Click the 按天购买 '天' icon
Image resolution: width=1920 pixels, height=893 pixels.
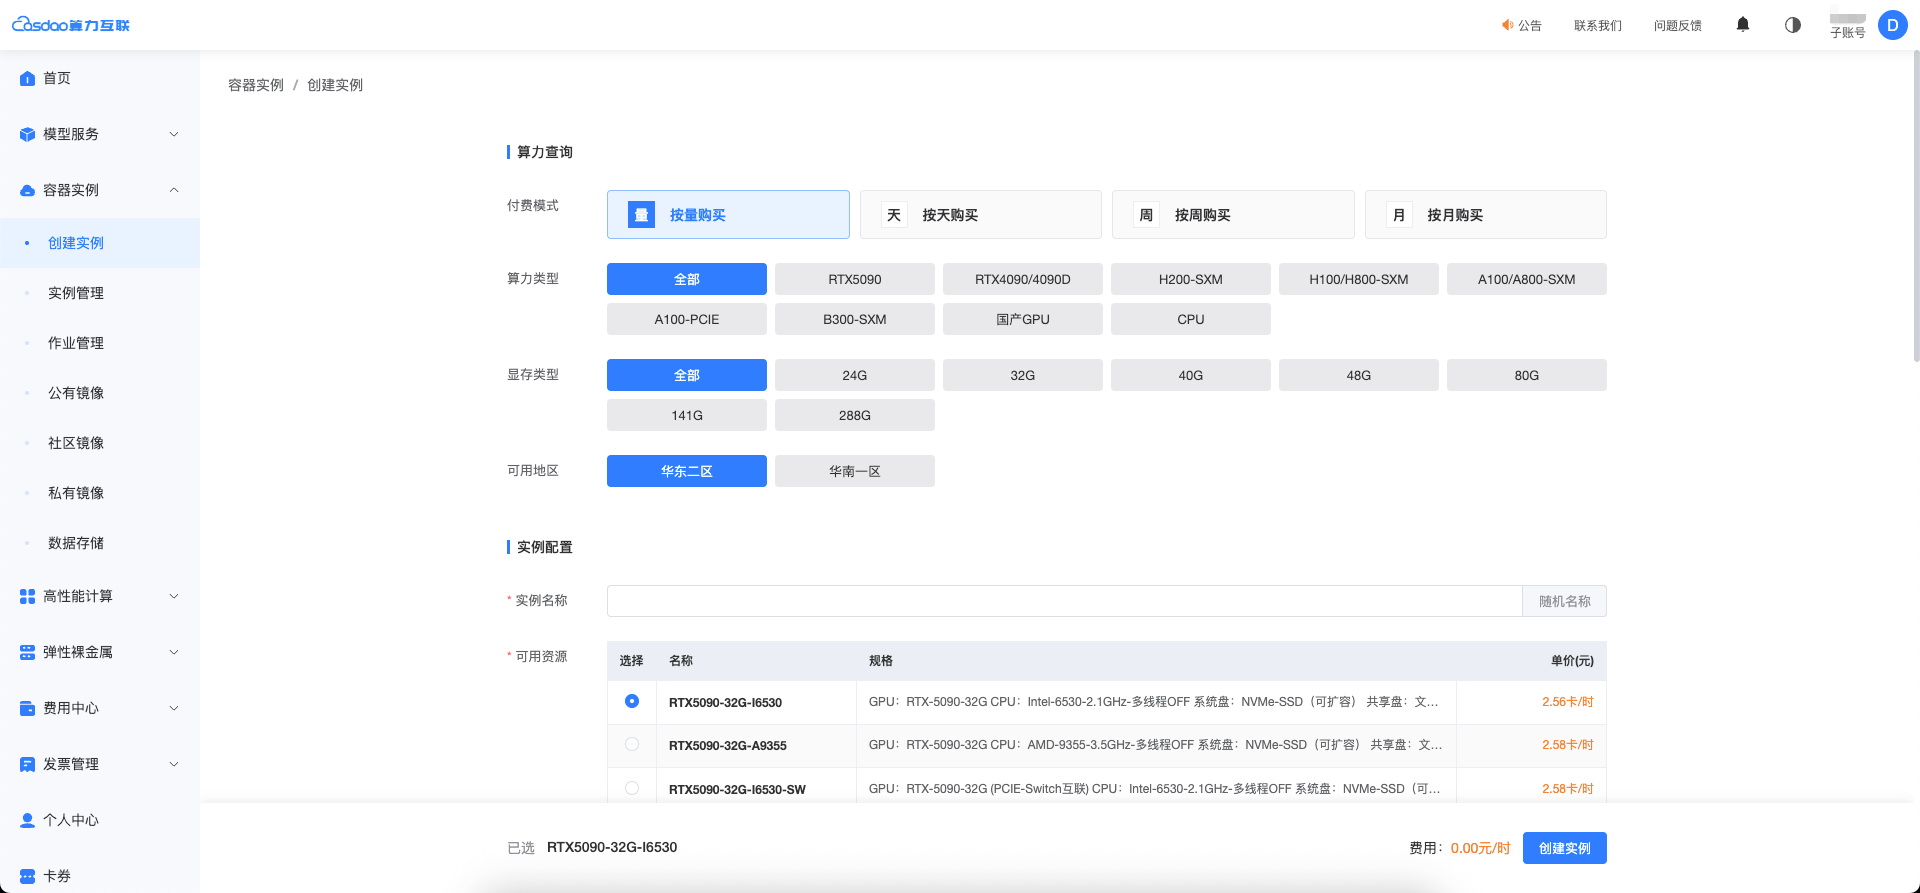click(x=894, y=215)
